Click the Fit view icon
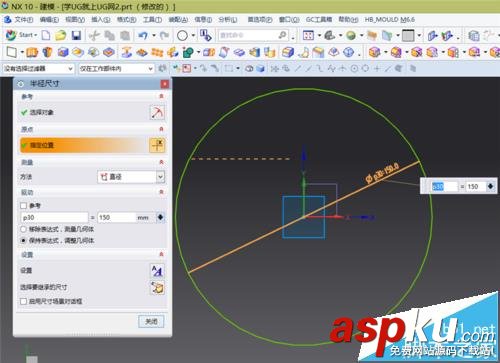500x363 pixels. (308, 35)
